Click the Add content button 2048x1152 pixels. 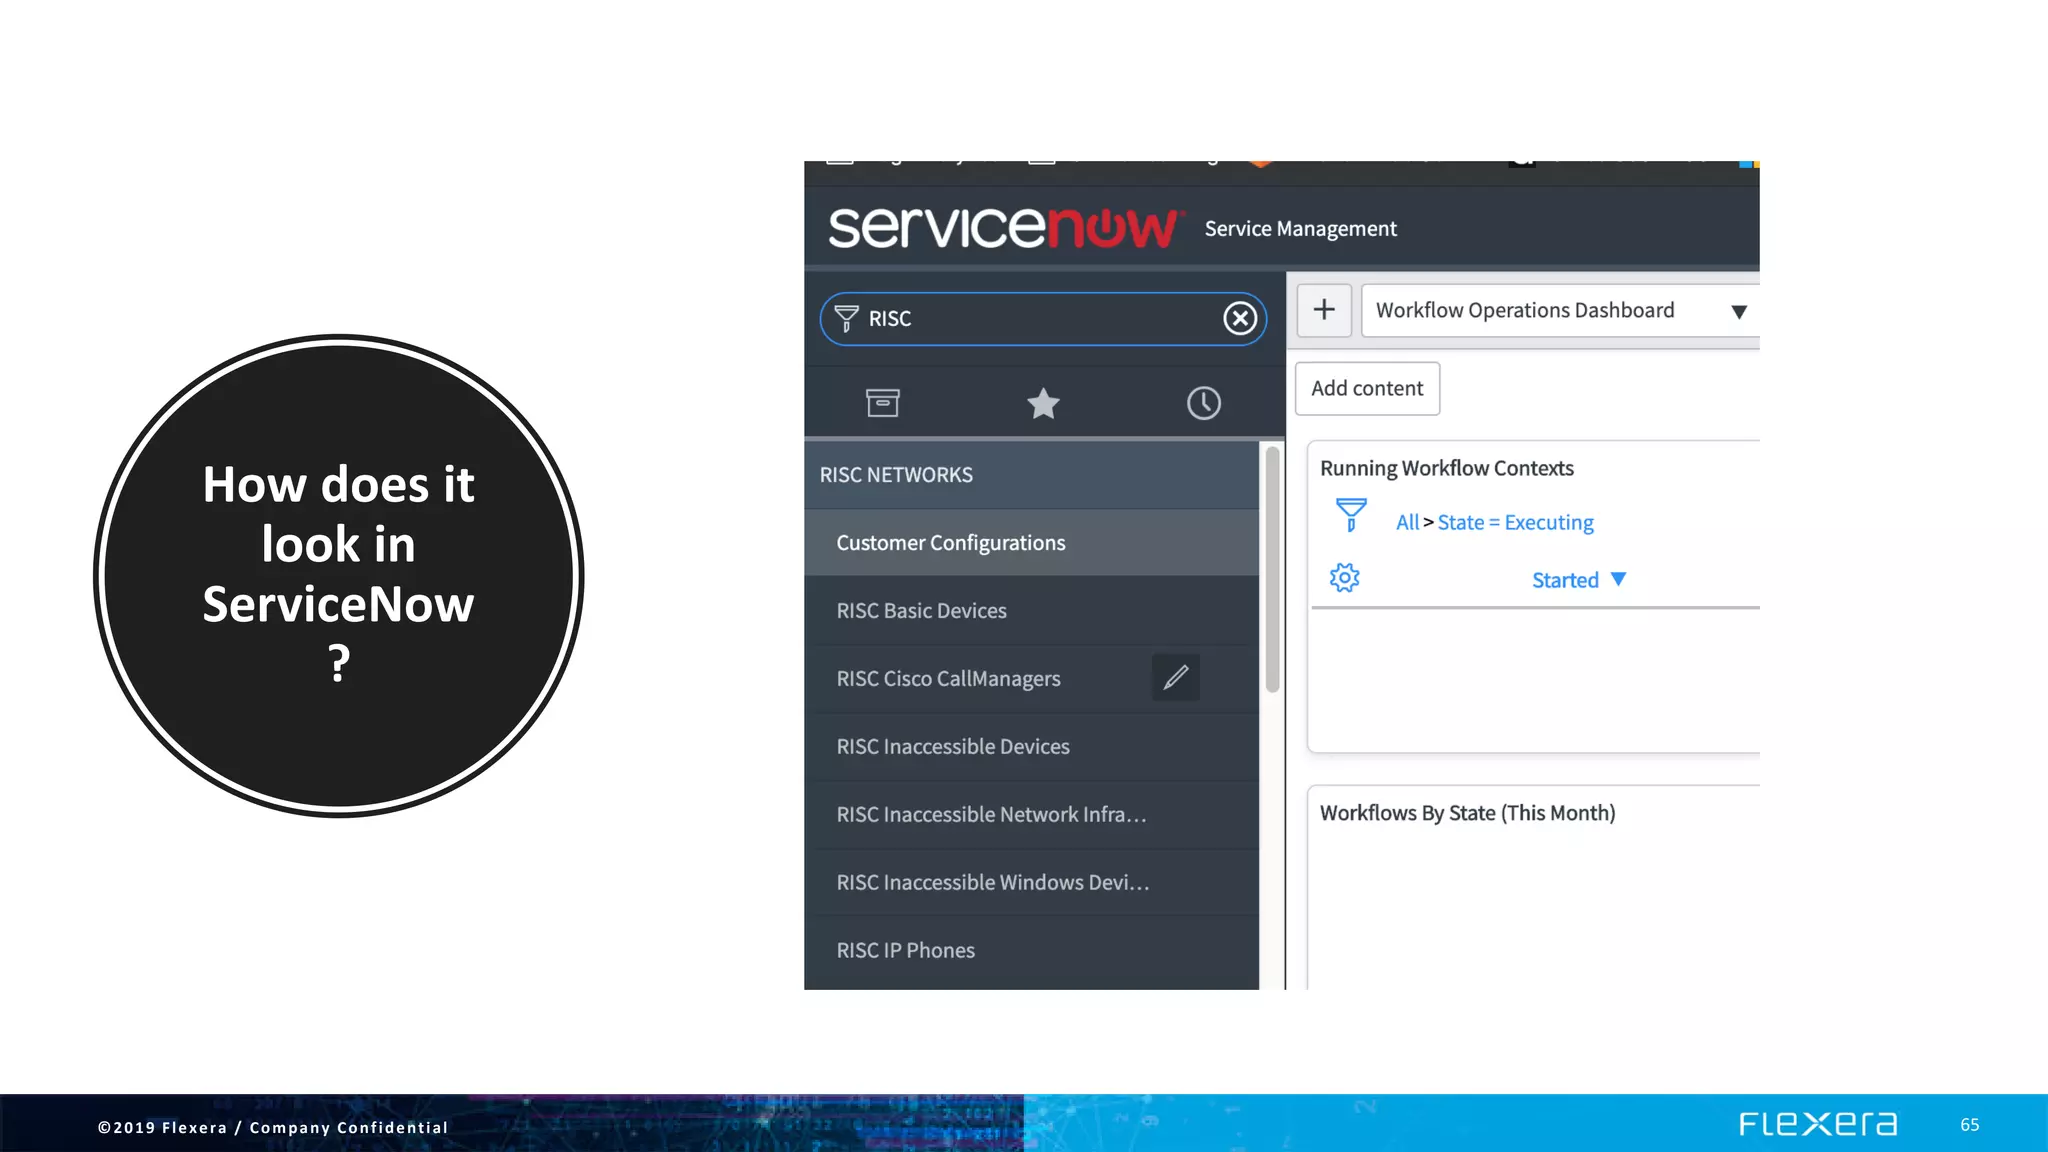pos(1367,388)
